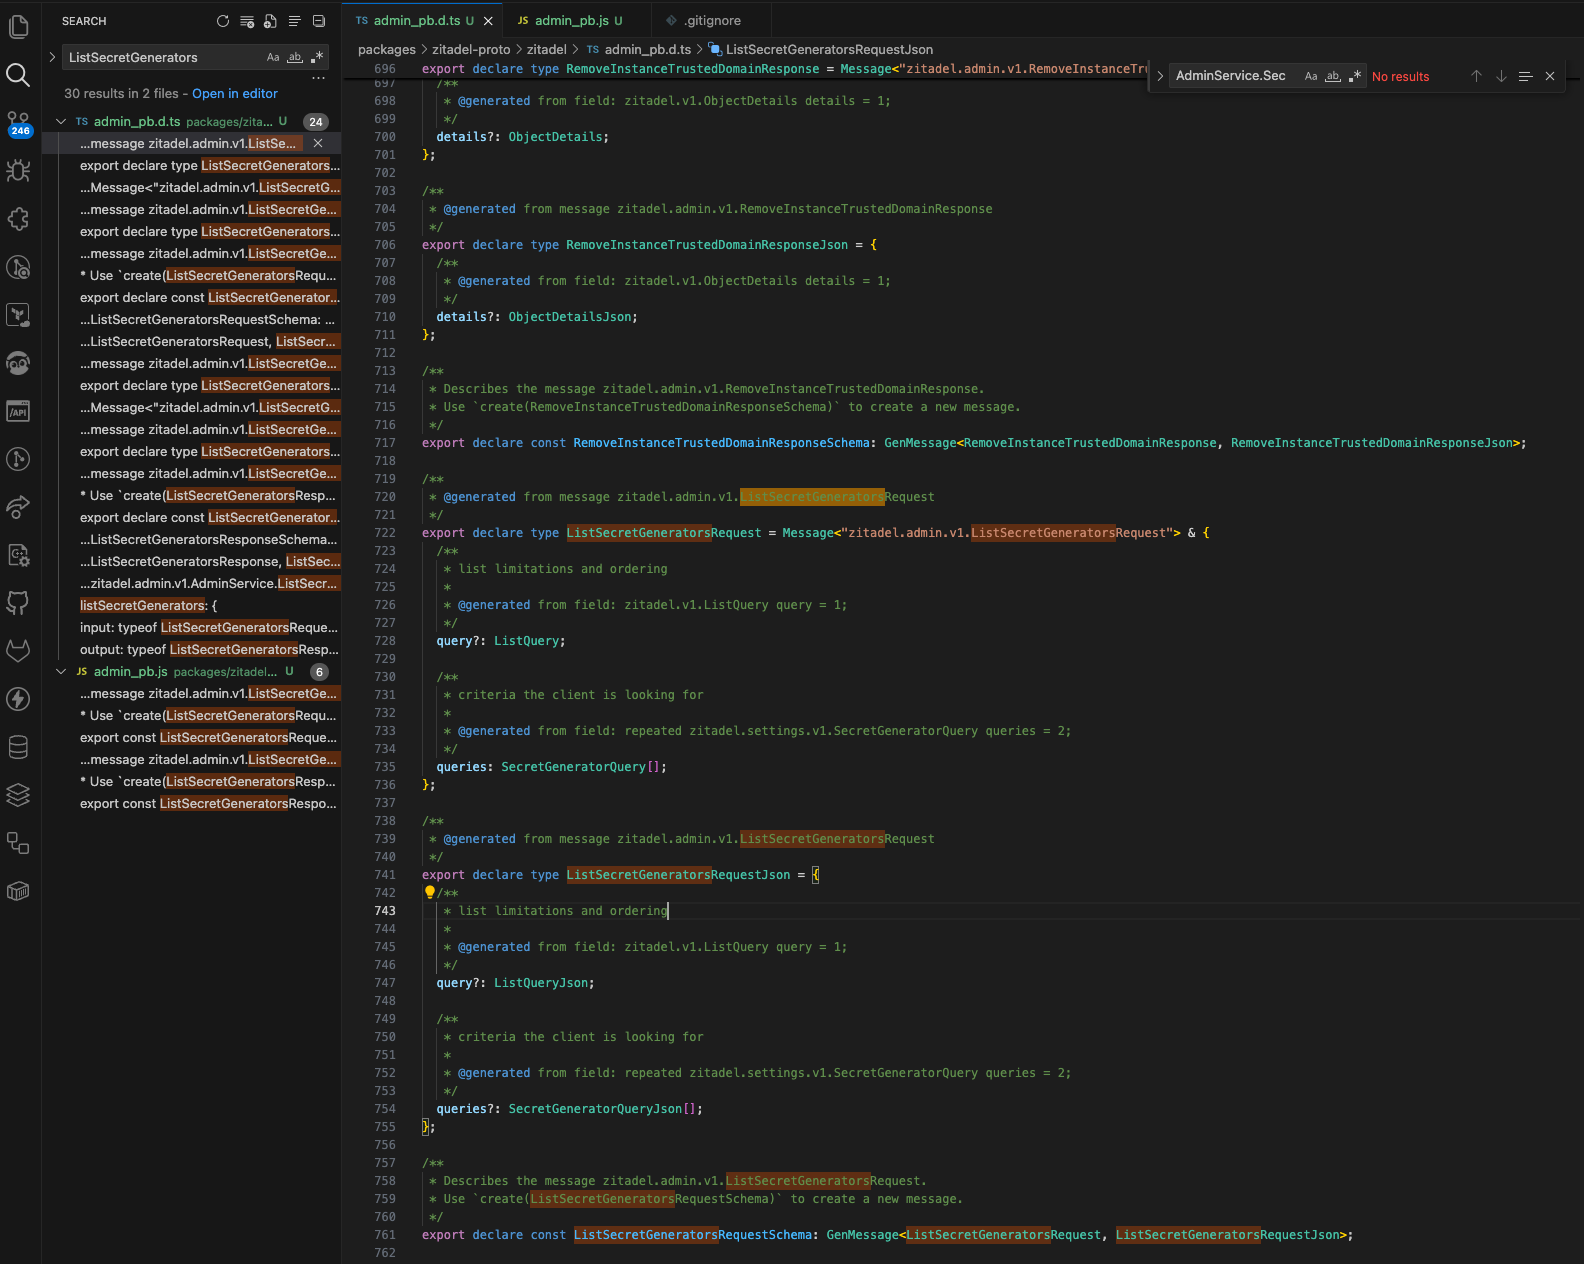Image resolution: width=1584 pixels, height=1264 pixels.
Task: Open 'listSecretGenerators: {' search result
Action: point(191,605)
